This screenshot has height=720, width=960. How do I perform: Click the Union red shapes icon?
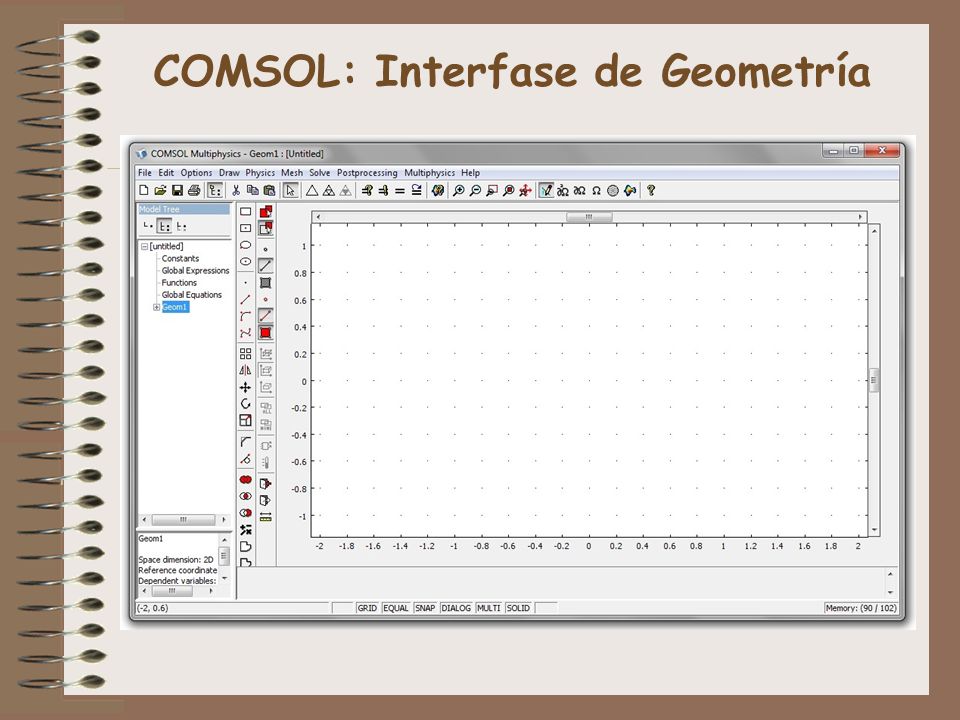point(246,479)
